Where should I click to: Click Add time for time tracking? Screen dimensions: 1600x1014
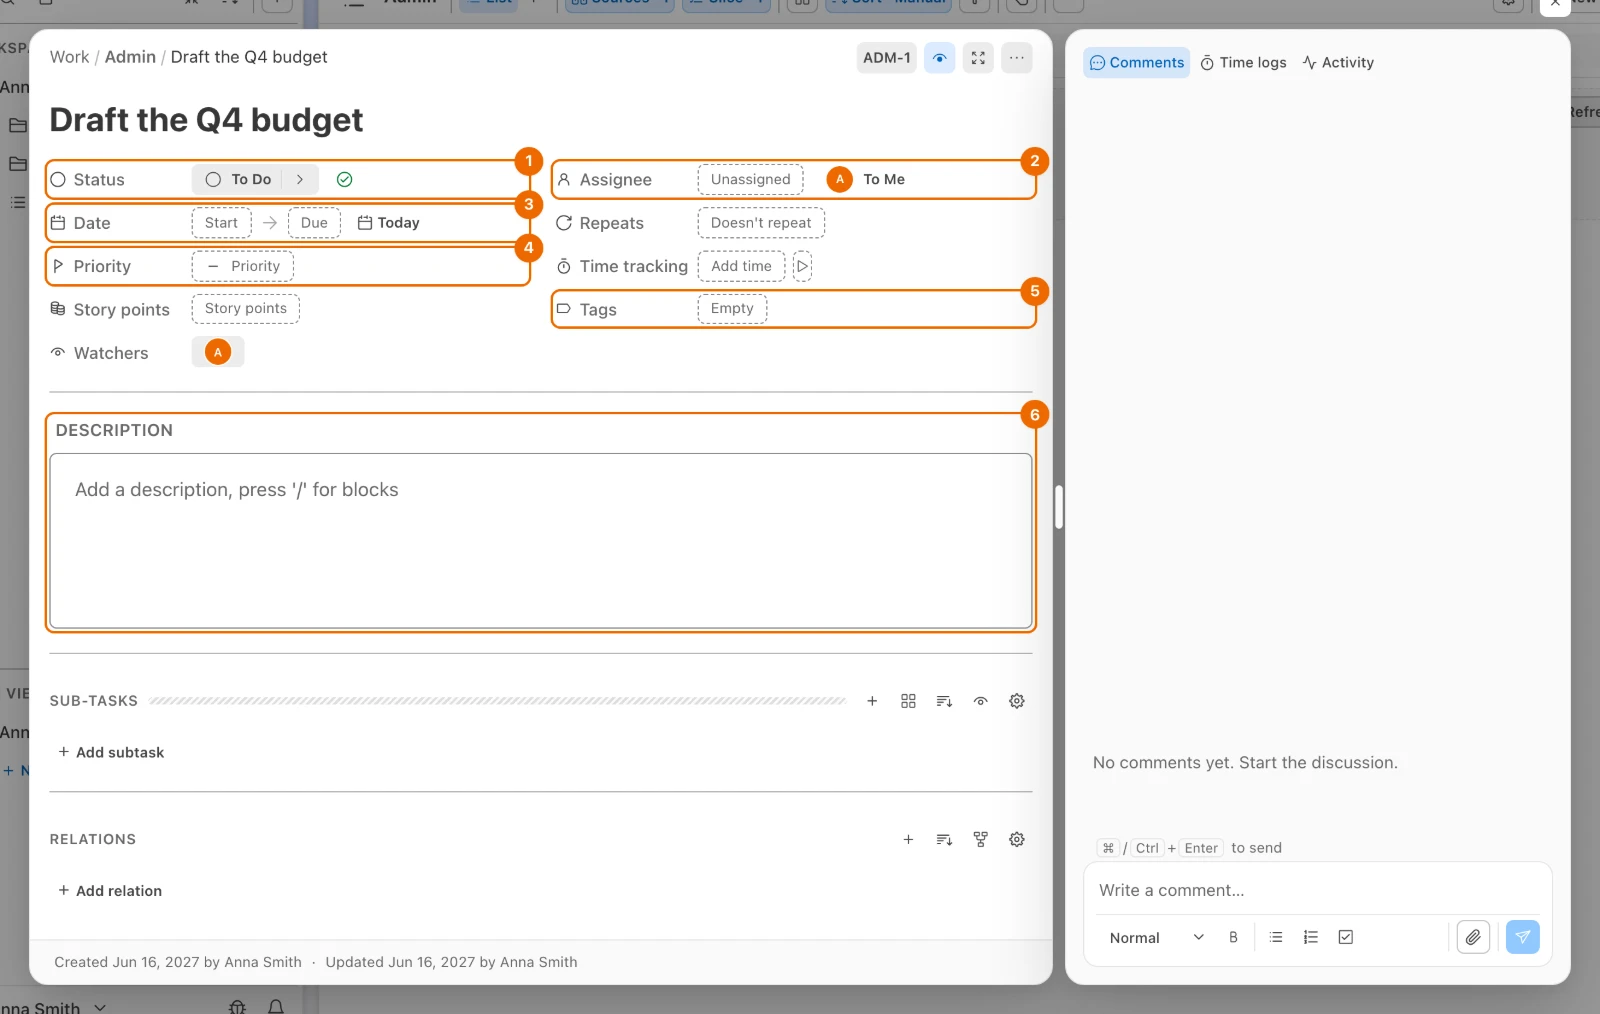click(741, 266)
